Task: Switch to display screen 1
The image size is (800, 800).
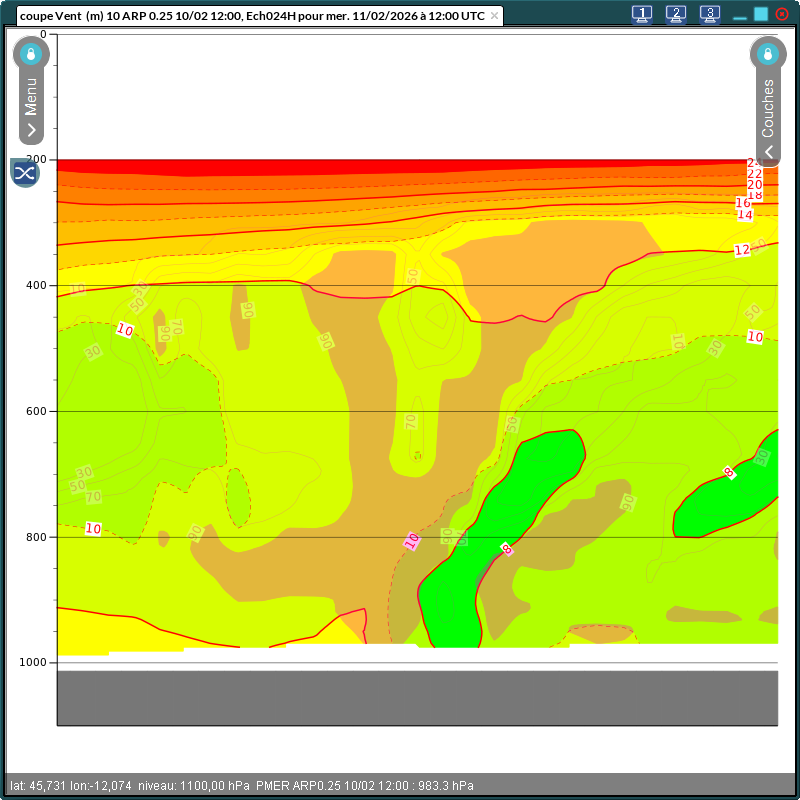Action: (x=642, y=14)
